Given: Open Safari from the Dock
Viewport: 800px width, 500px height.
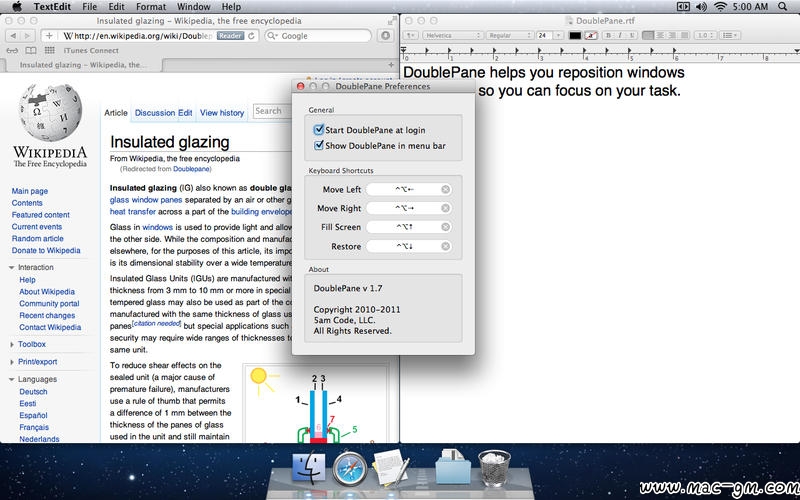Looking at the screenshot, I should (349, 468).
